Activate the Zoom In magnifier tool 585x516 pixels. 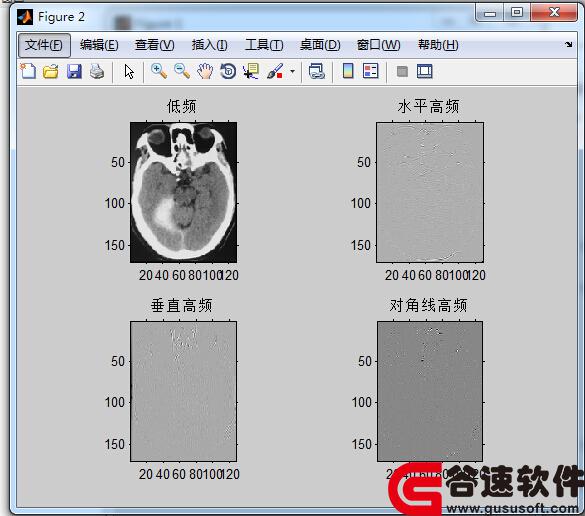tap(159, 71)
